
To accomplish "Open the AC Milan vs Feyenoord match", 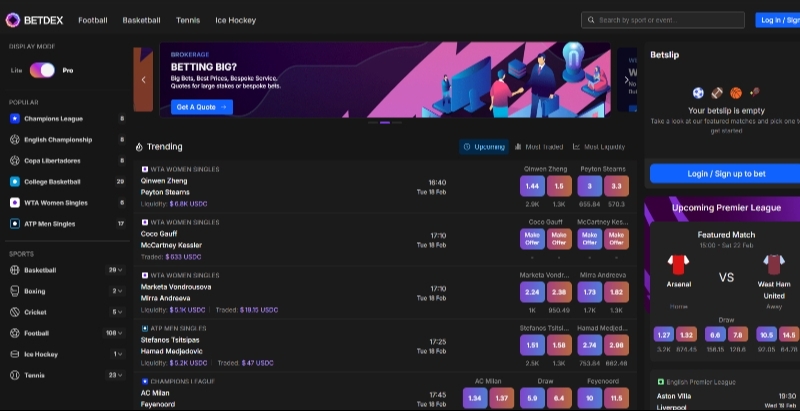I will point(385,393).
